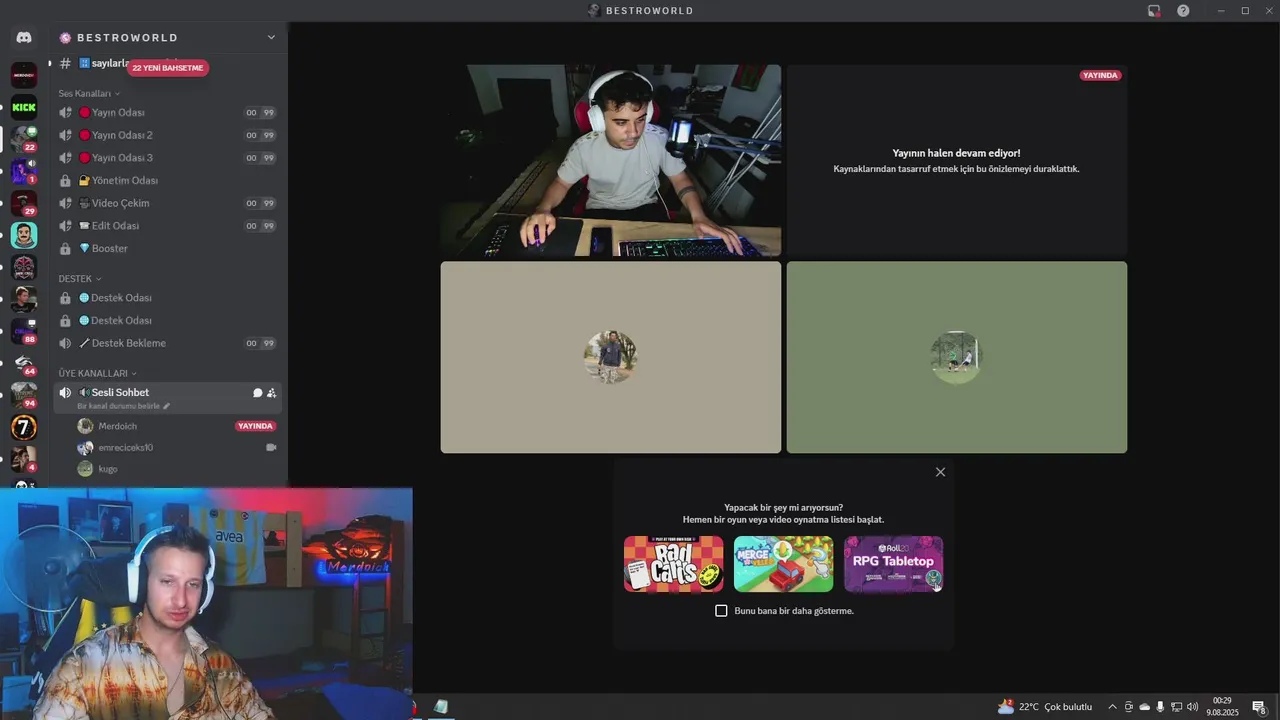Join the Edit Odası voice channel
The image size is (1280, 720).
(167, 226)
